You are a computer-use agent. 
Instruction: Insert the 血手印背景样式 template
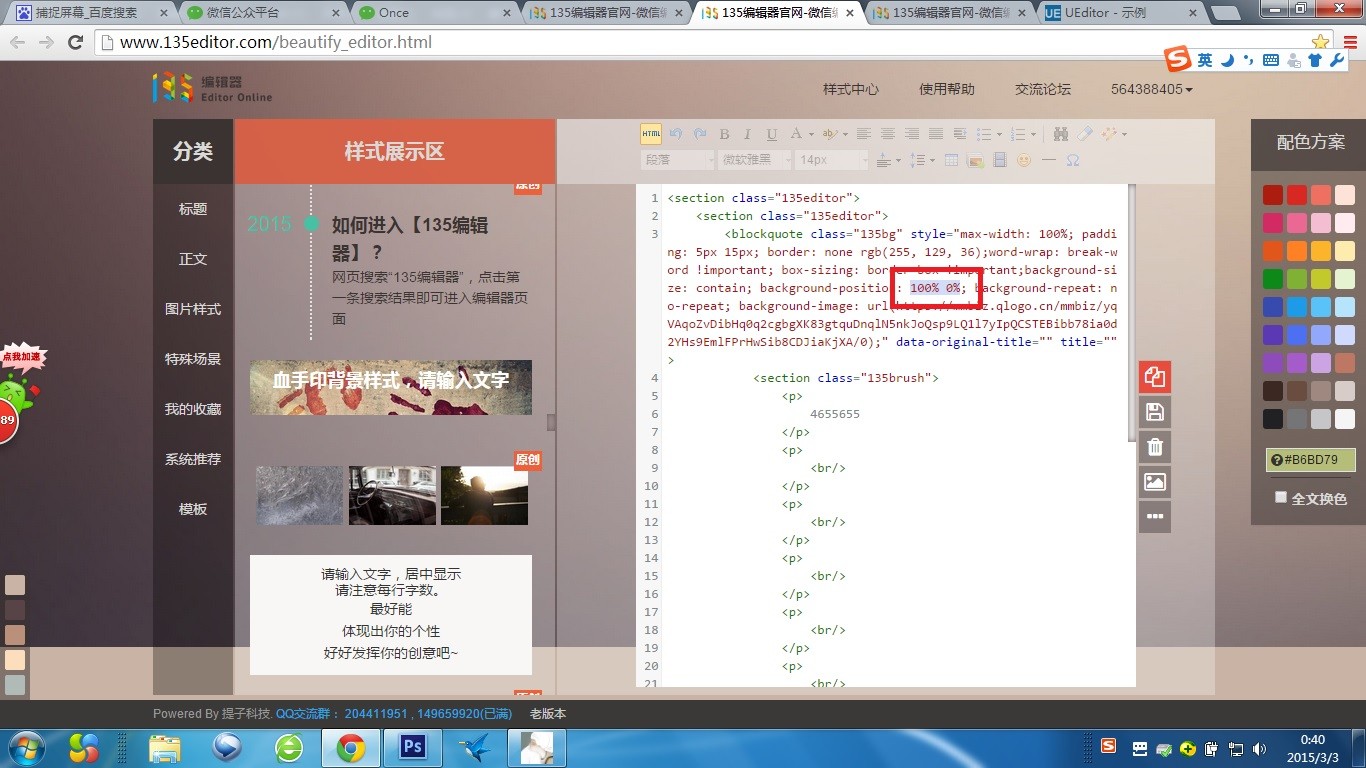[x=391, y=387]
